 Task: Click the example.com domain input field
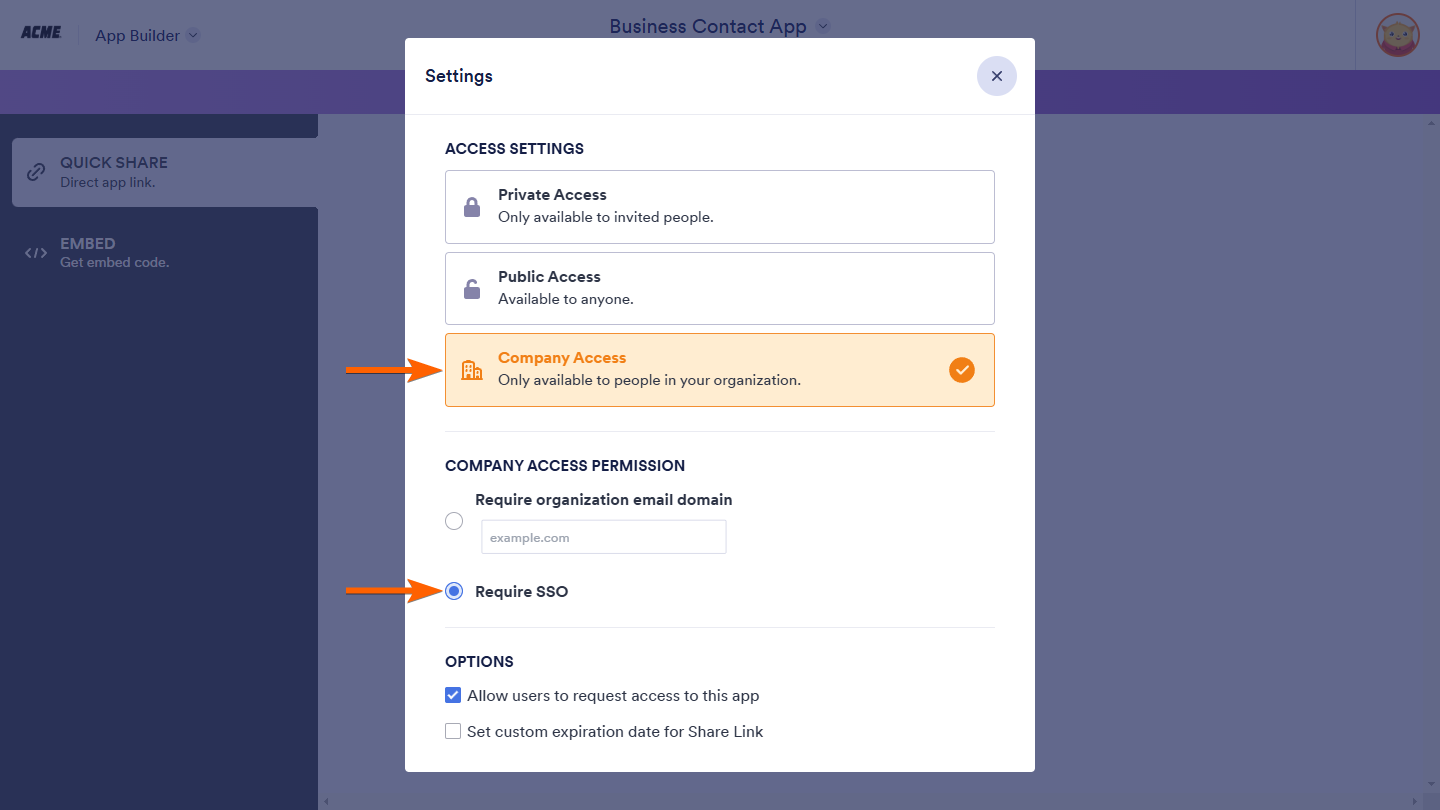[603, 537]
